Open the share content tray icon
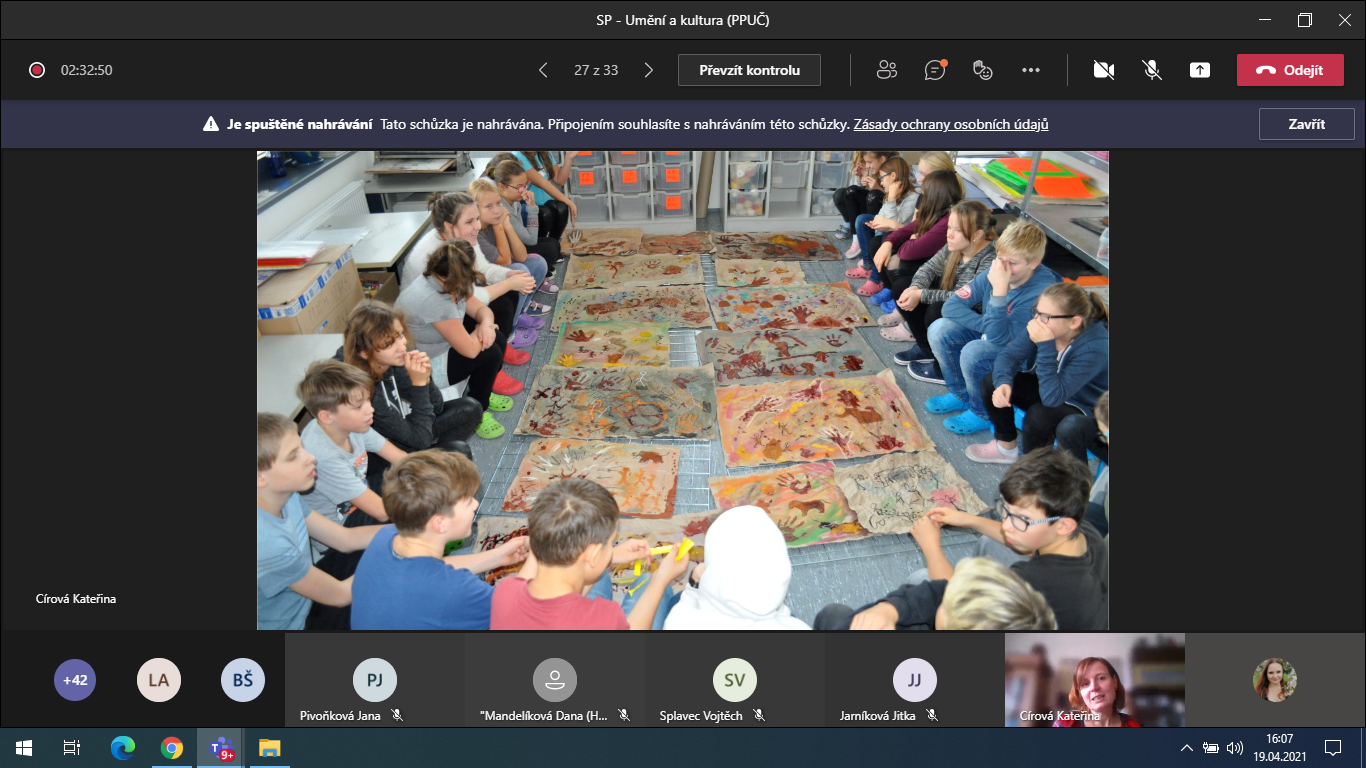1366x768 pixels. tap(1200, 70)
